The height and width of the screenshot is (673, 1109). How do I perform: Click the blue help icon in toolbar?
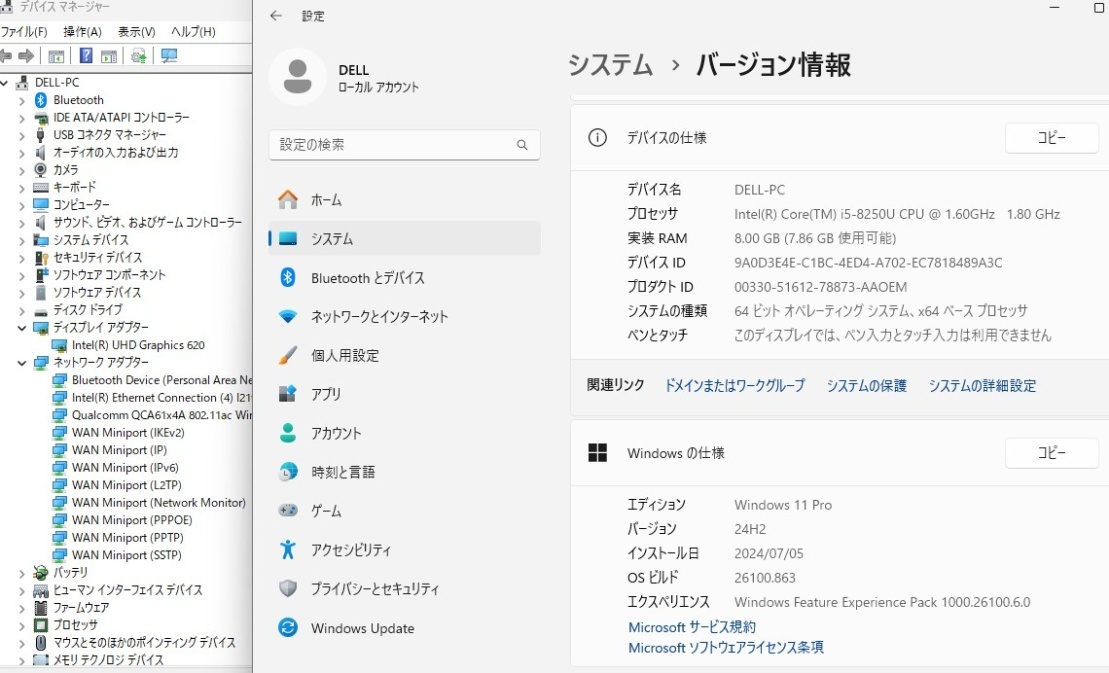point(86,56)
